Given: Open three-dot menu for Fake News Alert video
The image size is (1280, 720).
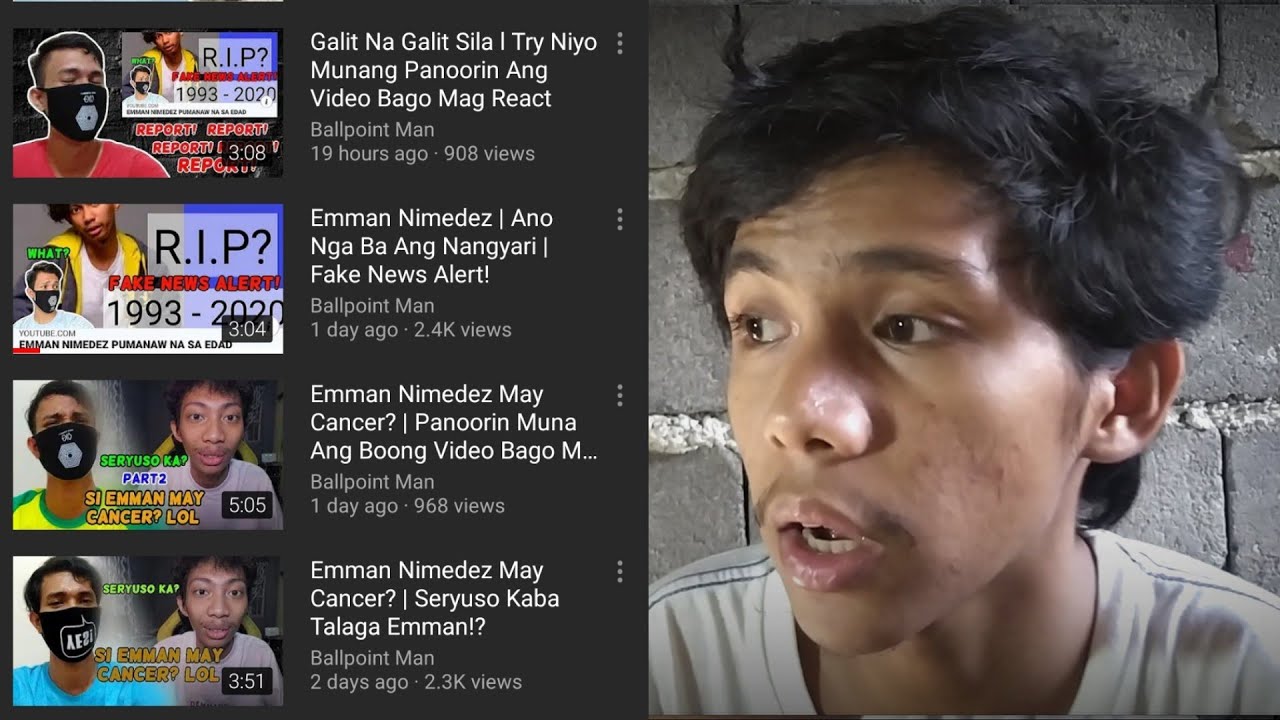Looking at the screenshot, I should tap(620, 219).
